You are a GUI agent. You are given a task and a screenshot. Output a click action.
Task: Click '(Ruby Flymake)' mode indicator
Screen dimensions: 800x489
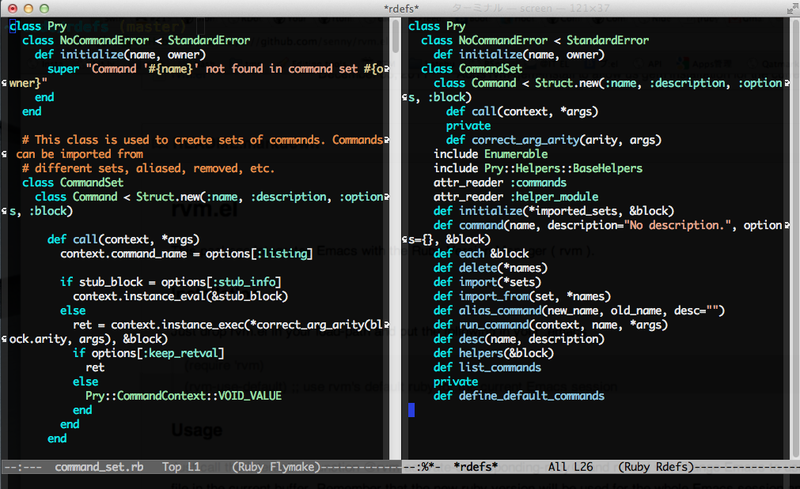[x=276, y=467]
